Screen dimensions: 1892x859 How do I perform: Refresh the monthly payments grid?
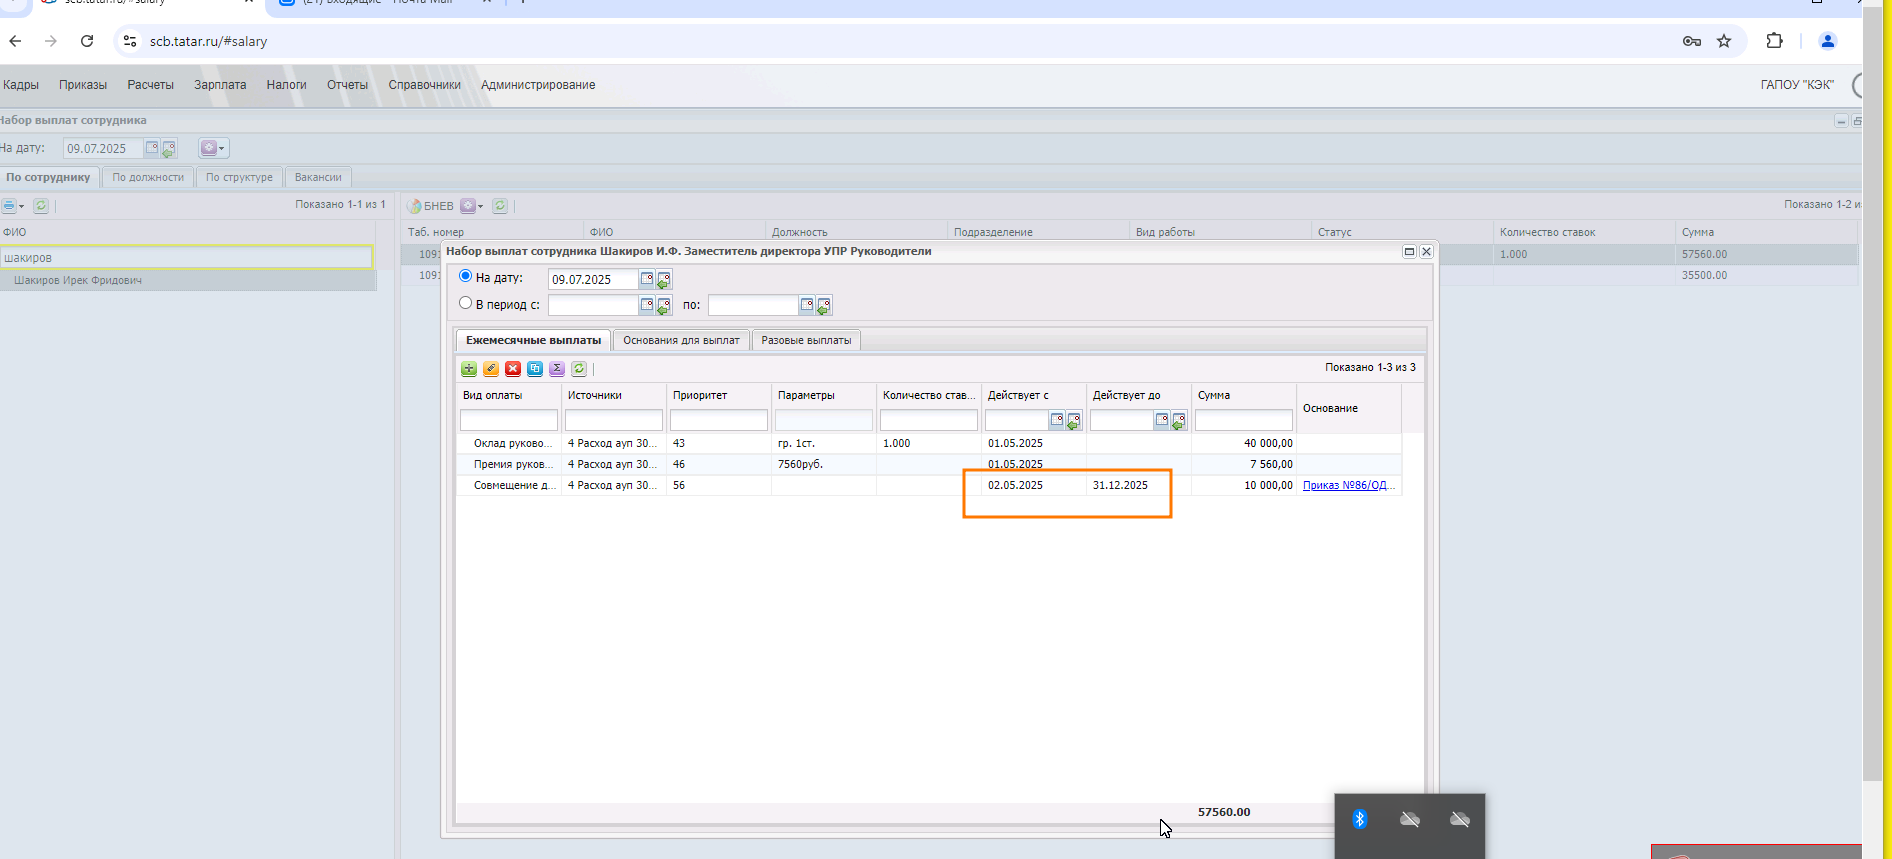pos(579,369)
